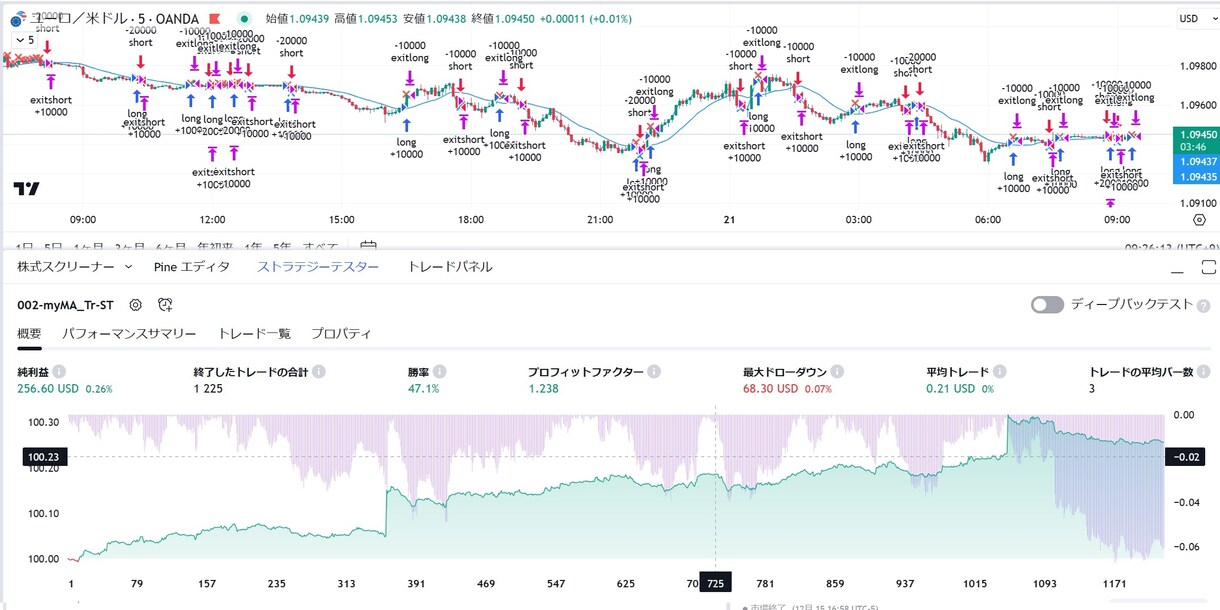This screenshot has width=1220, height=610.
Task: Open the トレード一覧 sub-tab
Action: click(254, 334)
